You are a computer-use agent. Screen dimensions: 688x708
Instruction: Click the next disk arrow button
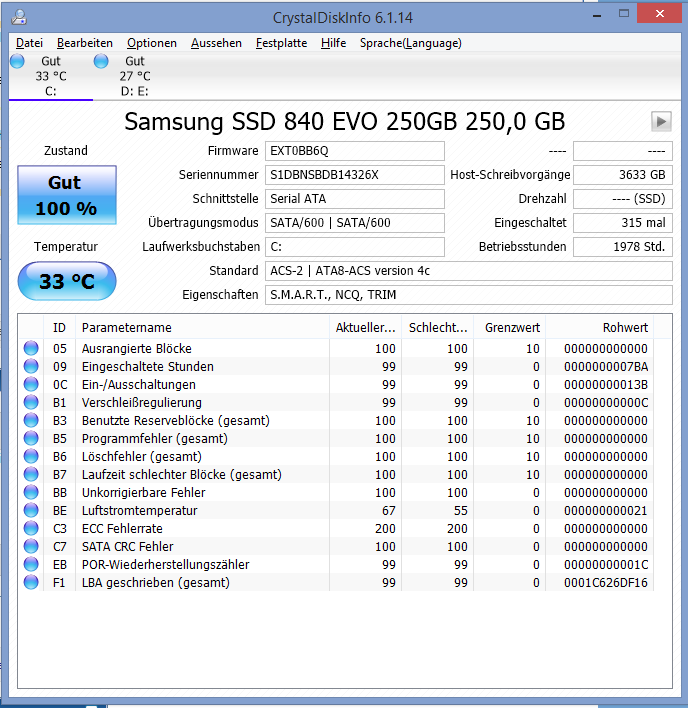pyautogui.click(x=661, y=121)
